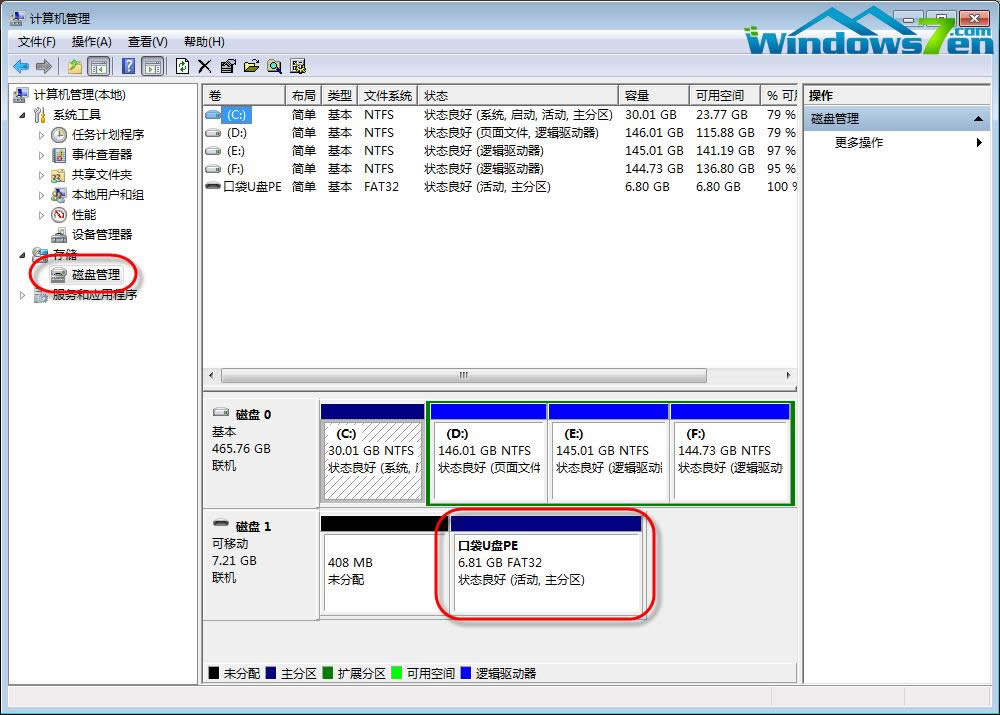Image resolution: width=1000 pixels, height=715 pixels.
Task: Select 磁盘管理 in the left tree
Action: pos(95,274)
